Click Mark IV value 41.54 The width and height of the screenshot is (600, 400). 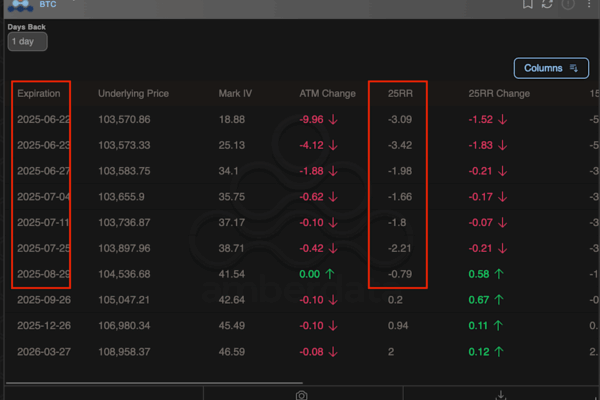tap(232, 274)
